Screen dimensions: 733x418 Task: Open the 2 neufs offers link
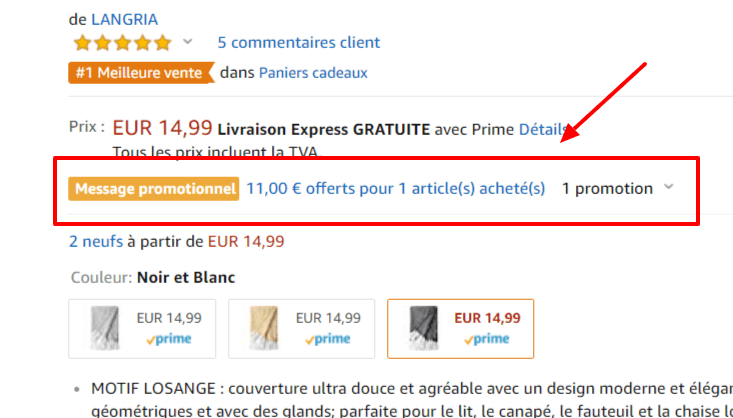(97, 241)
